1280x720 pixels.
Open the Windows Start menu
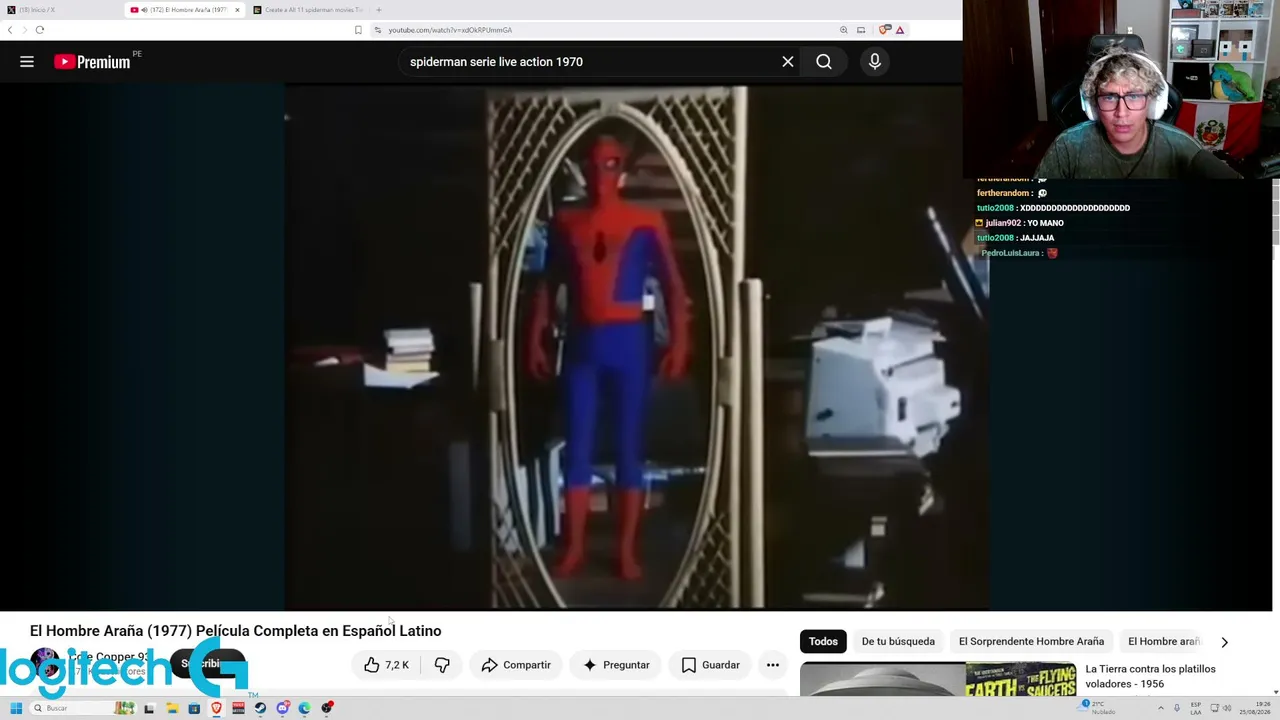[x=15, y=708]
